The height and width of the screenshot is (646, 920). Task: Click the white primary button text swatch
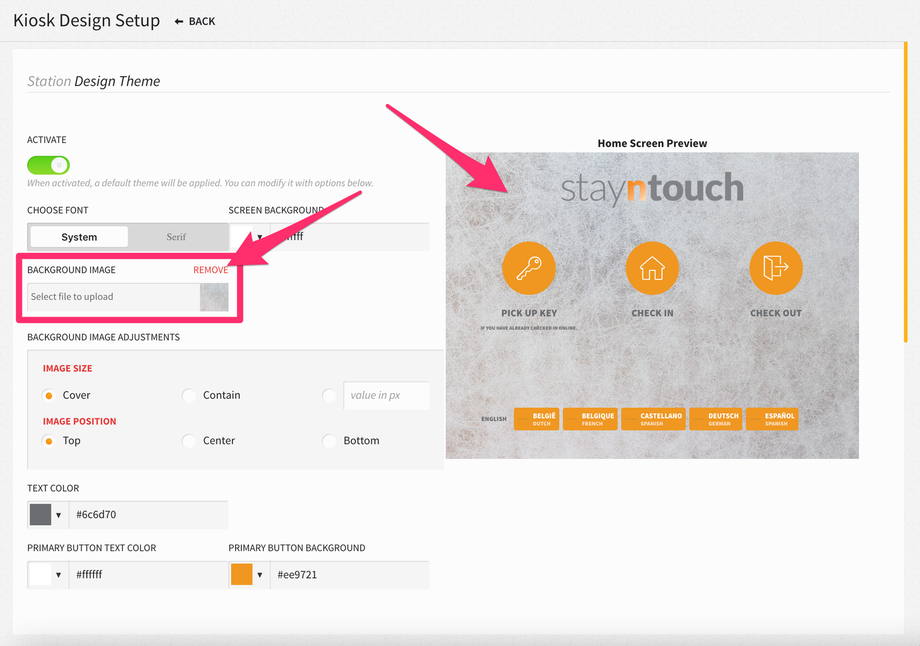[40, 575]
